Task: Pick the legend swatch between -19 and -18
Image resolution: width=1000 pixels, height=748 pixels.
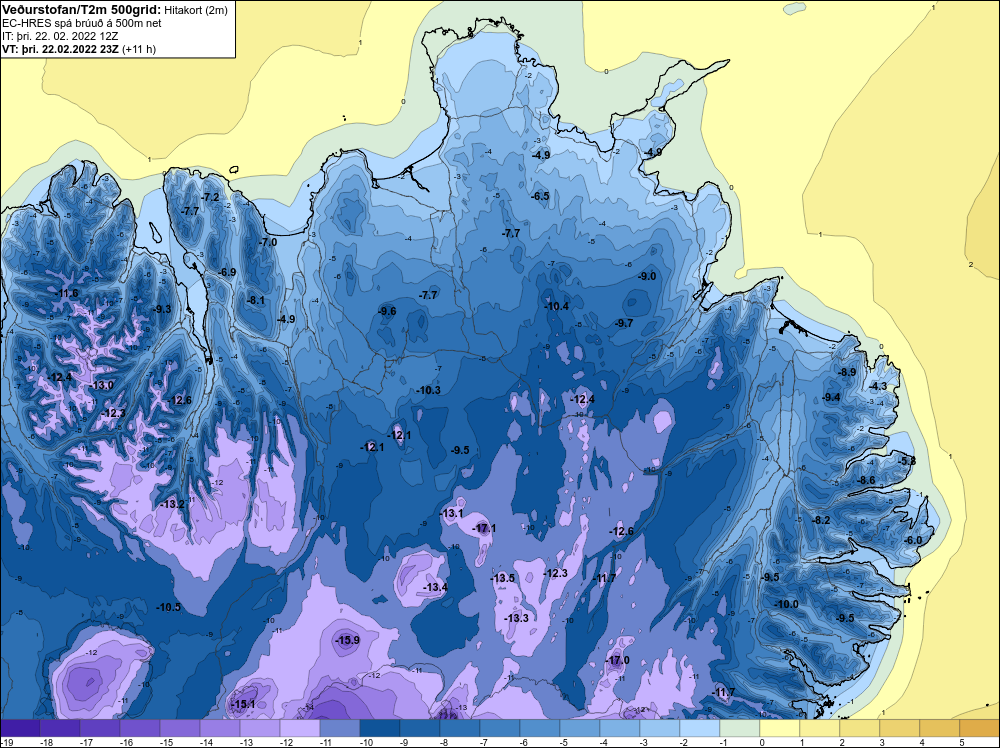Action: point(20,728)
